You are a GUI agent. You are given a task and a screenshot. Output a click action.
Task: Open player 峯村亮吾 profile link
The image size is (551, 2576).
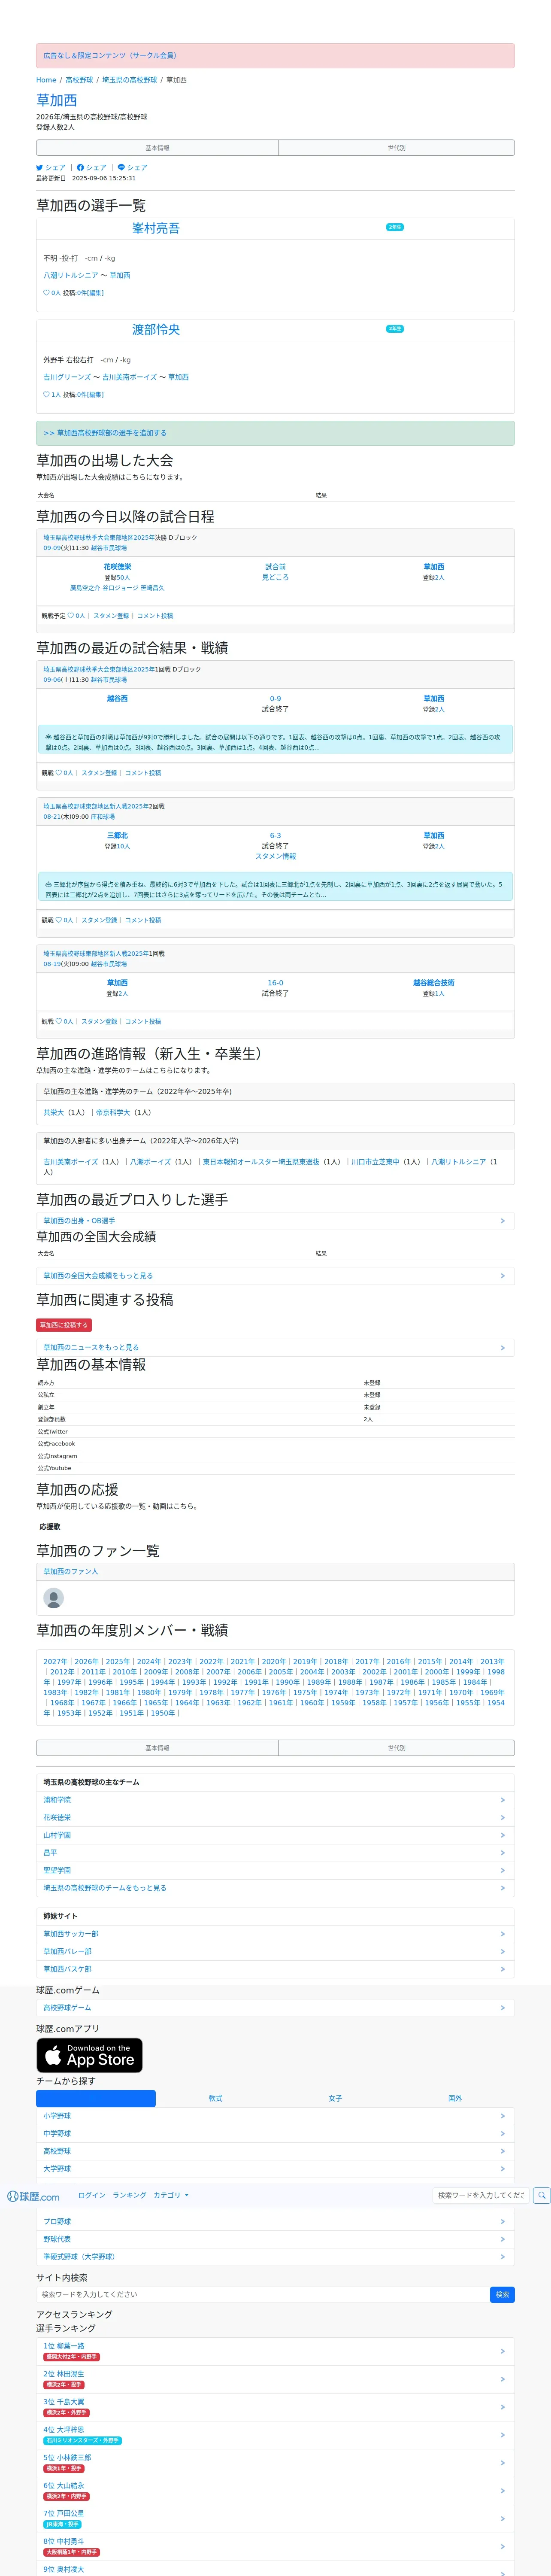click(x=156, y=228)
